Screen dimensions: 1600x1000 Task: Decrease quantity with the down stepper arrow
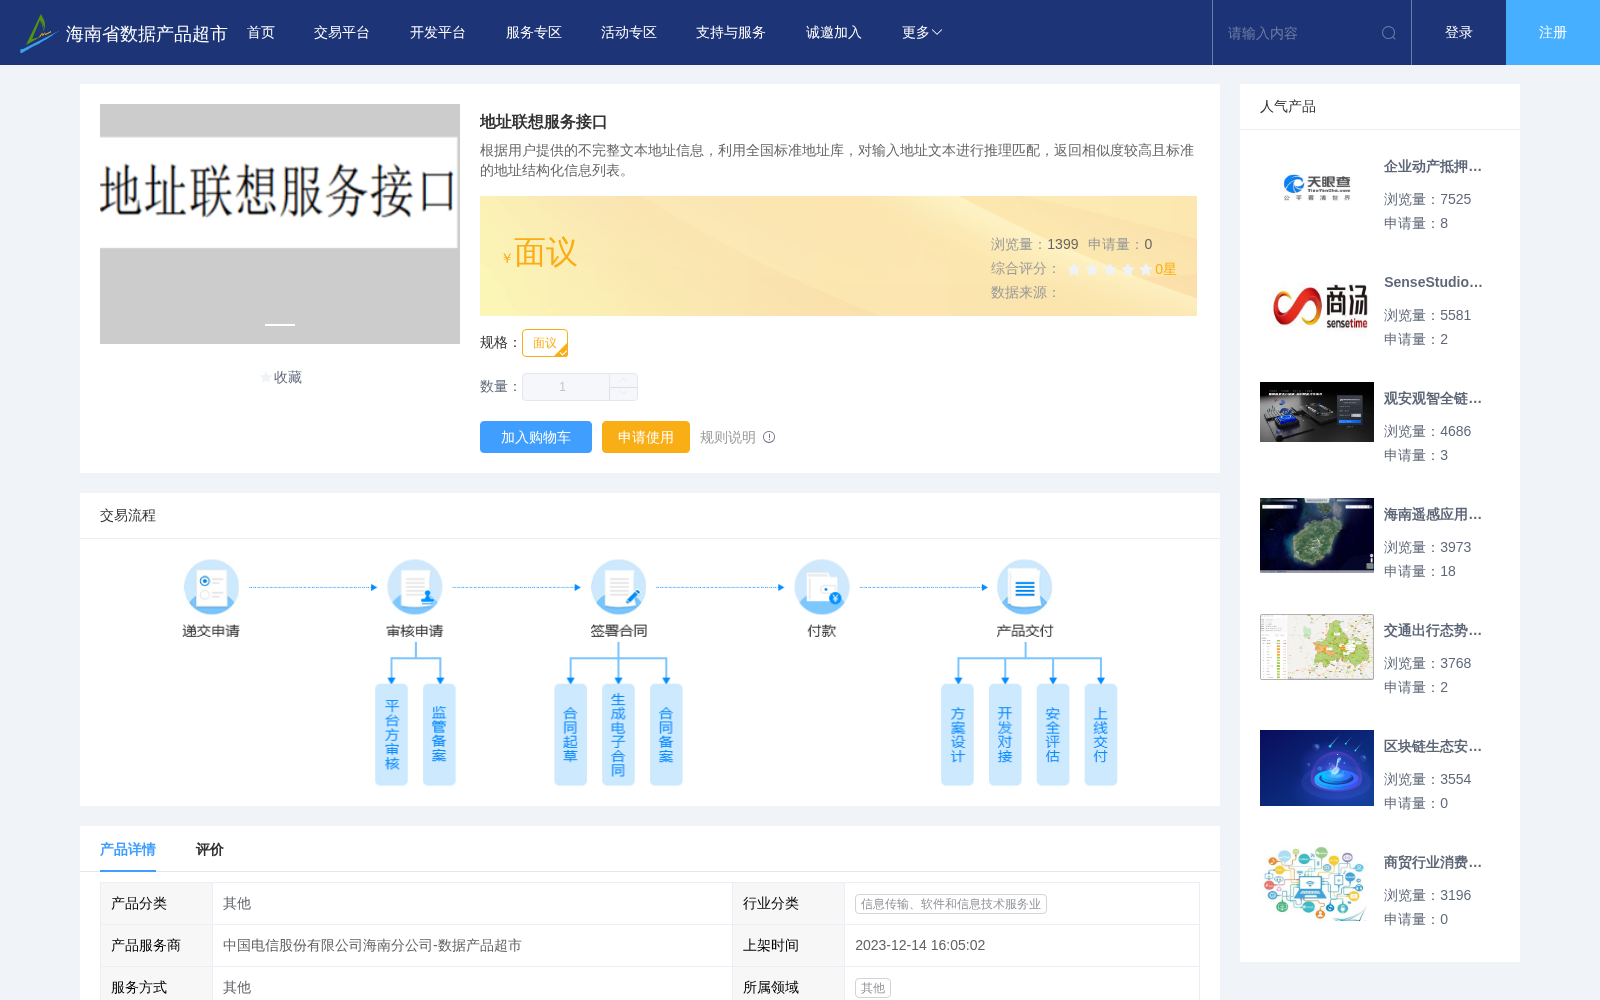624,394
